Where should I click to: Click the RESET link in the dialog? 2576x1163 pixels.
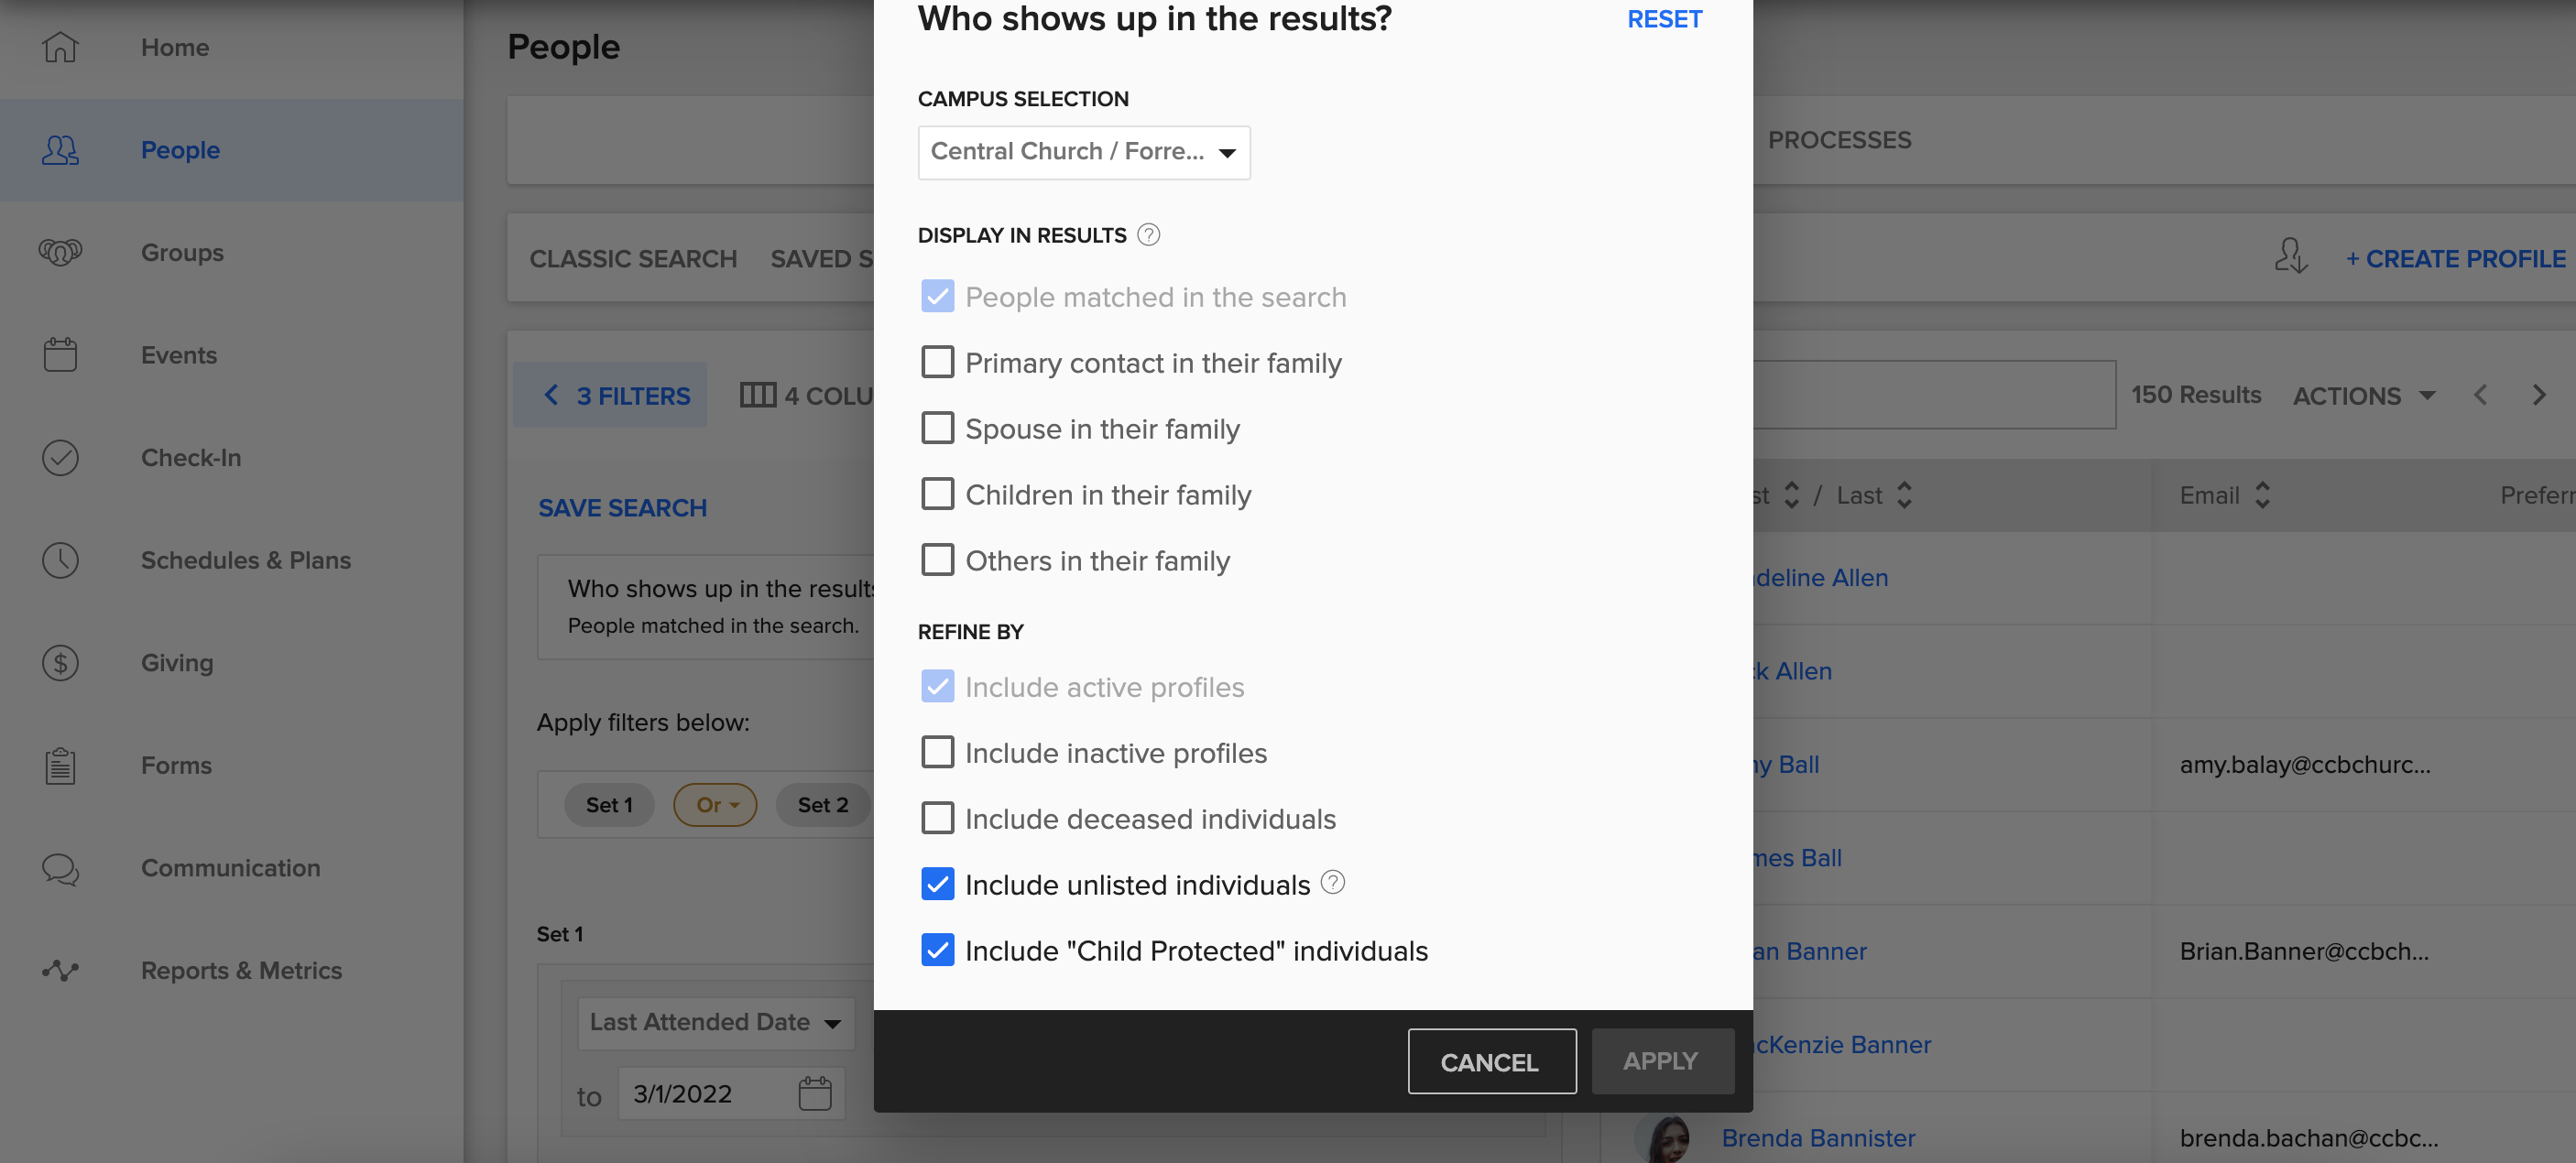(x=1664, y=18)
